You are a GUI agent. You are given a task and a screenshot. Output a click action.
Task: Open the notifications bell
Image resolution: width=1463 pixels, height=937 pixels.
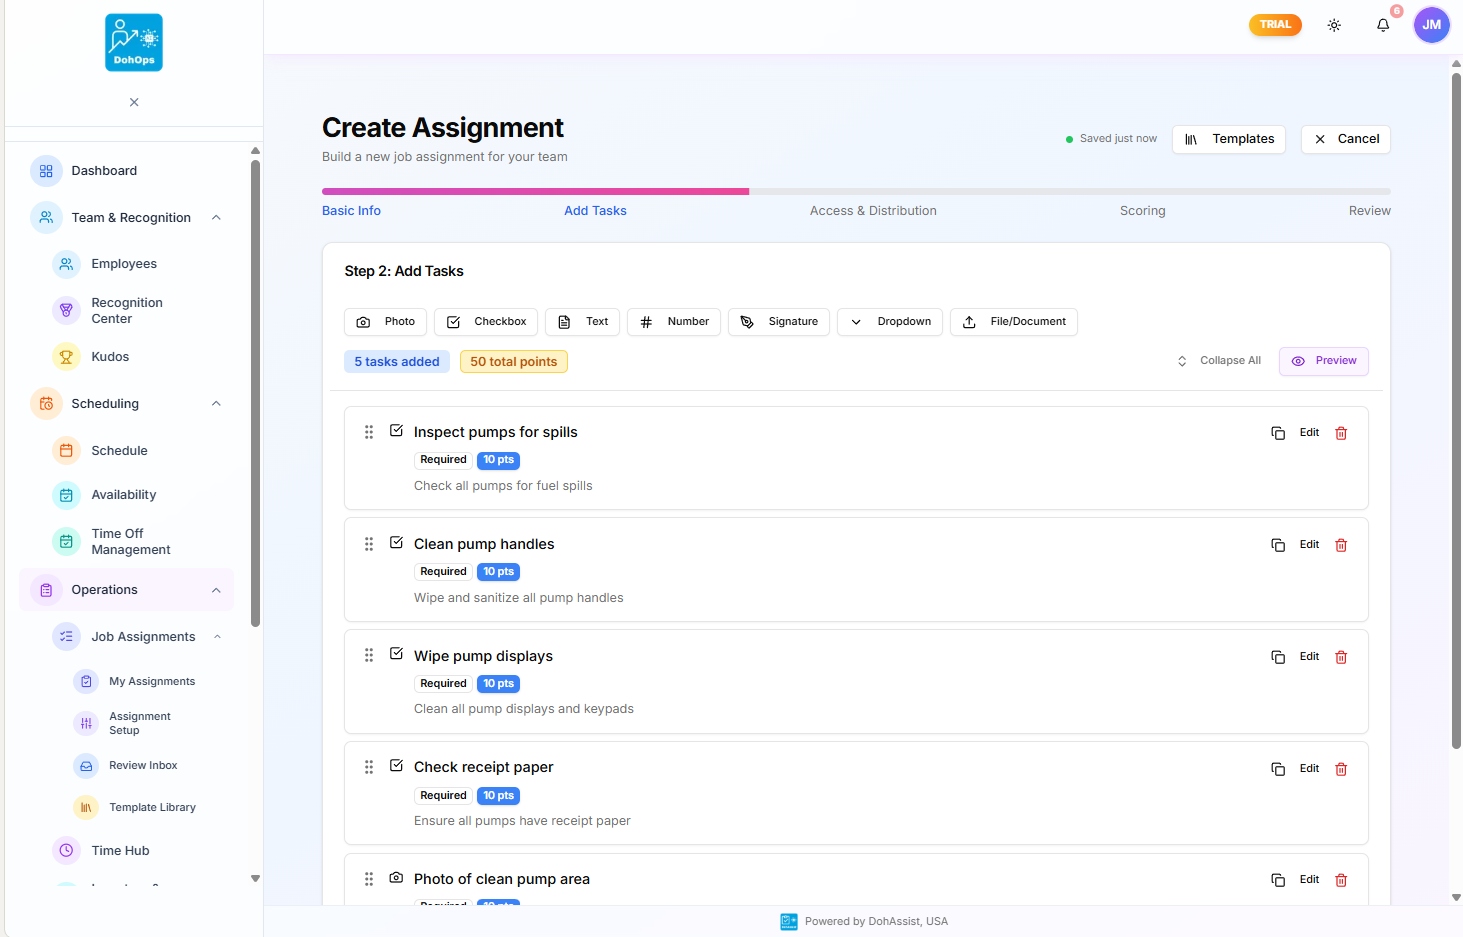pos(1384,25)
